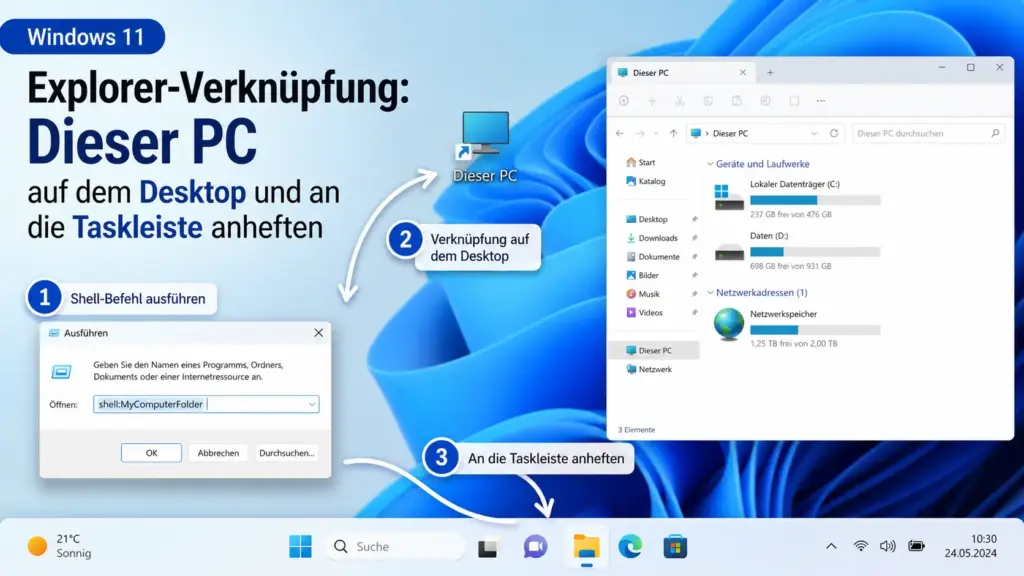The height and width of the screenshot is (576, 1024).
Task: Go forward with the Explorer forward arrow
Action: click(x=640, y=133)
